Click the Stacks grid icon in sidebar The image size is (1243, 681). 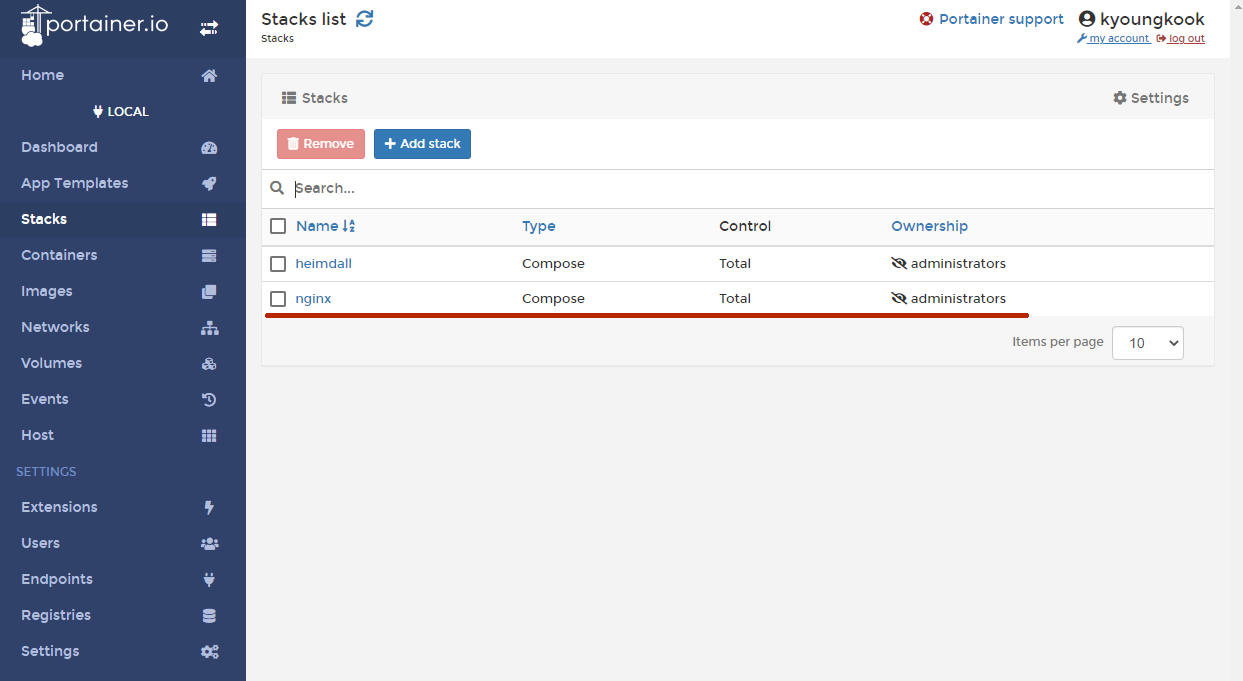209,220
